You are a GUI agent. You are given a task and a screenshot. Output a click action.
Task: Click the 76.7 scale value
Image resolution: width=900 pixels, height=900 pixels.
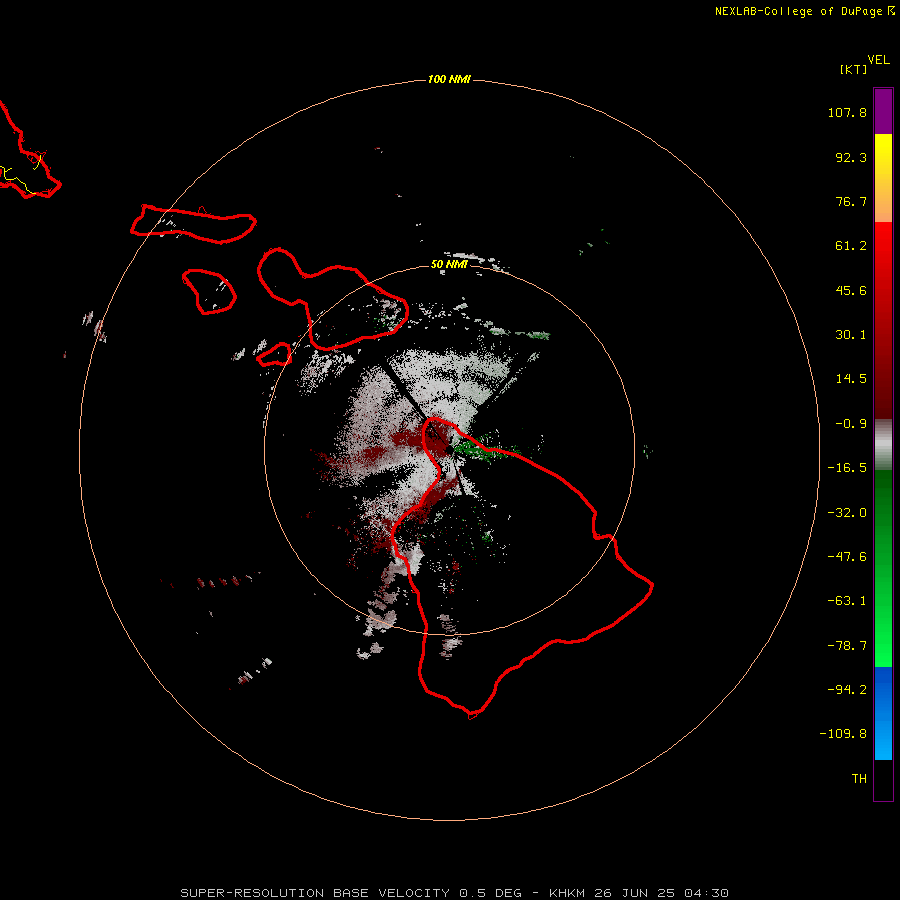pos(851,201)
